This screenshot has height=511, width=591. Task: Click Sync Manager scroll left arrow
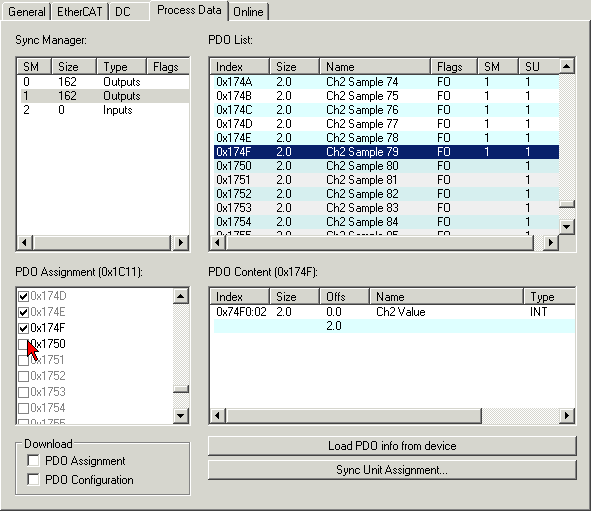point(25,242)
